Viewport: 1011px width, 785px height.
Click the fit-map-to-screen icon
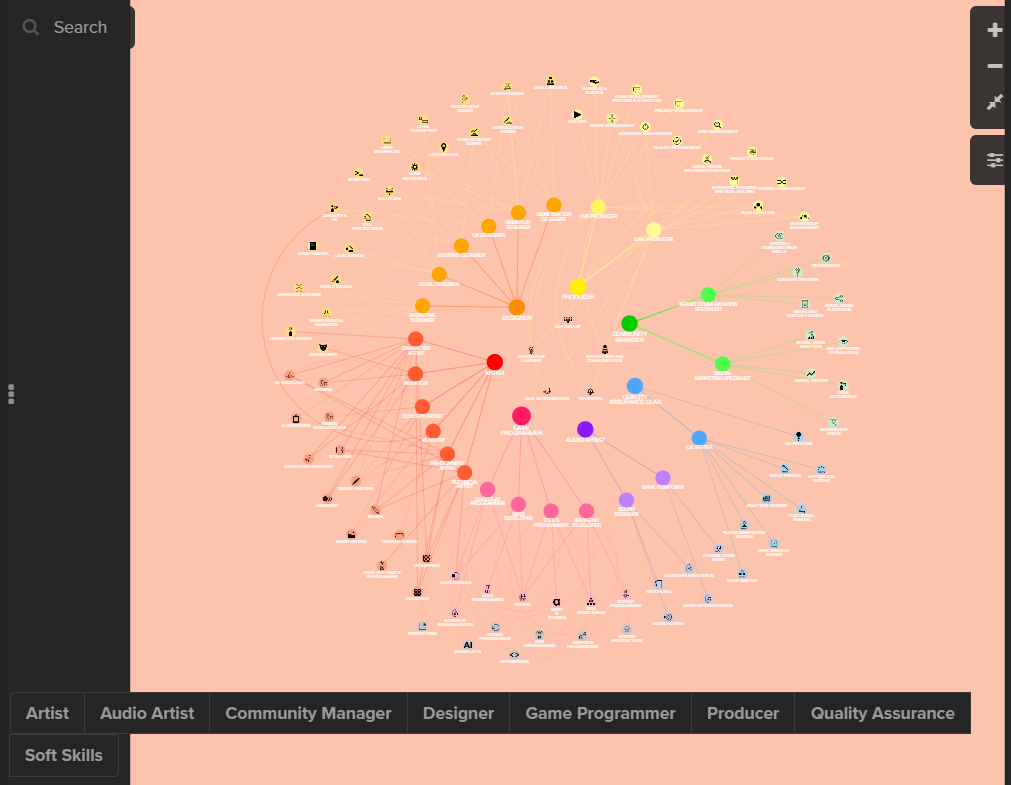pyautogui.click(x=994, y=103)
